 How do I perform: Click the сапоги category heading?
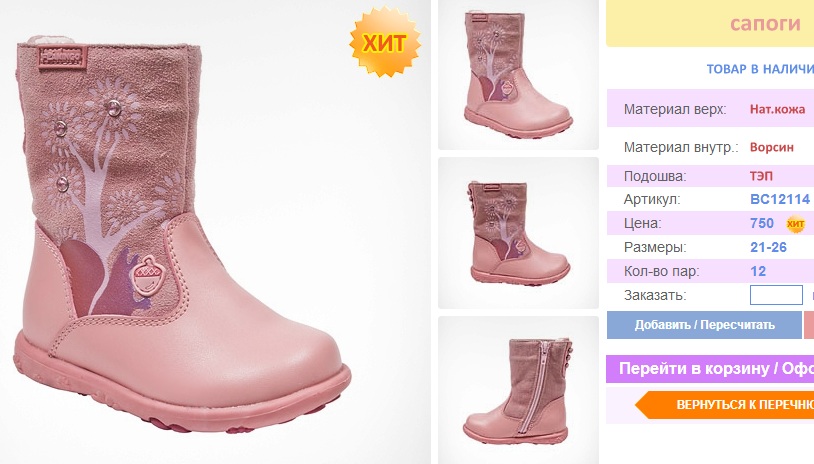click(765, 24)
